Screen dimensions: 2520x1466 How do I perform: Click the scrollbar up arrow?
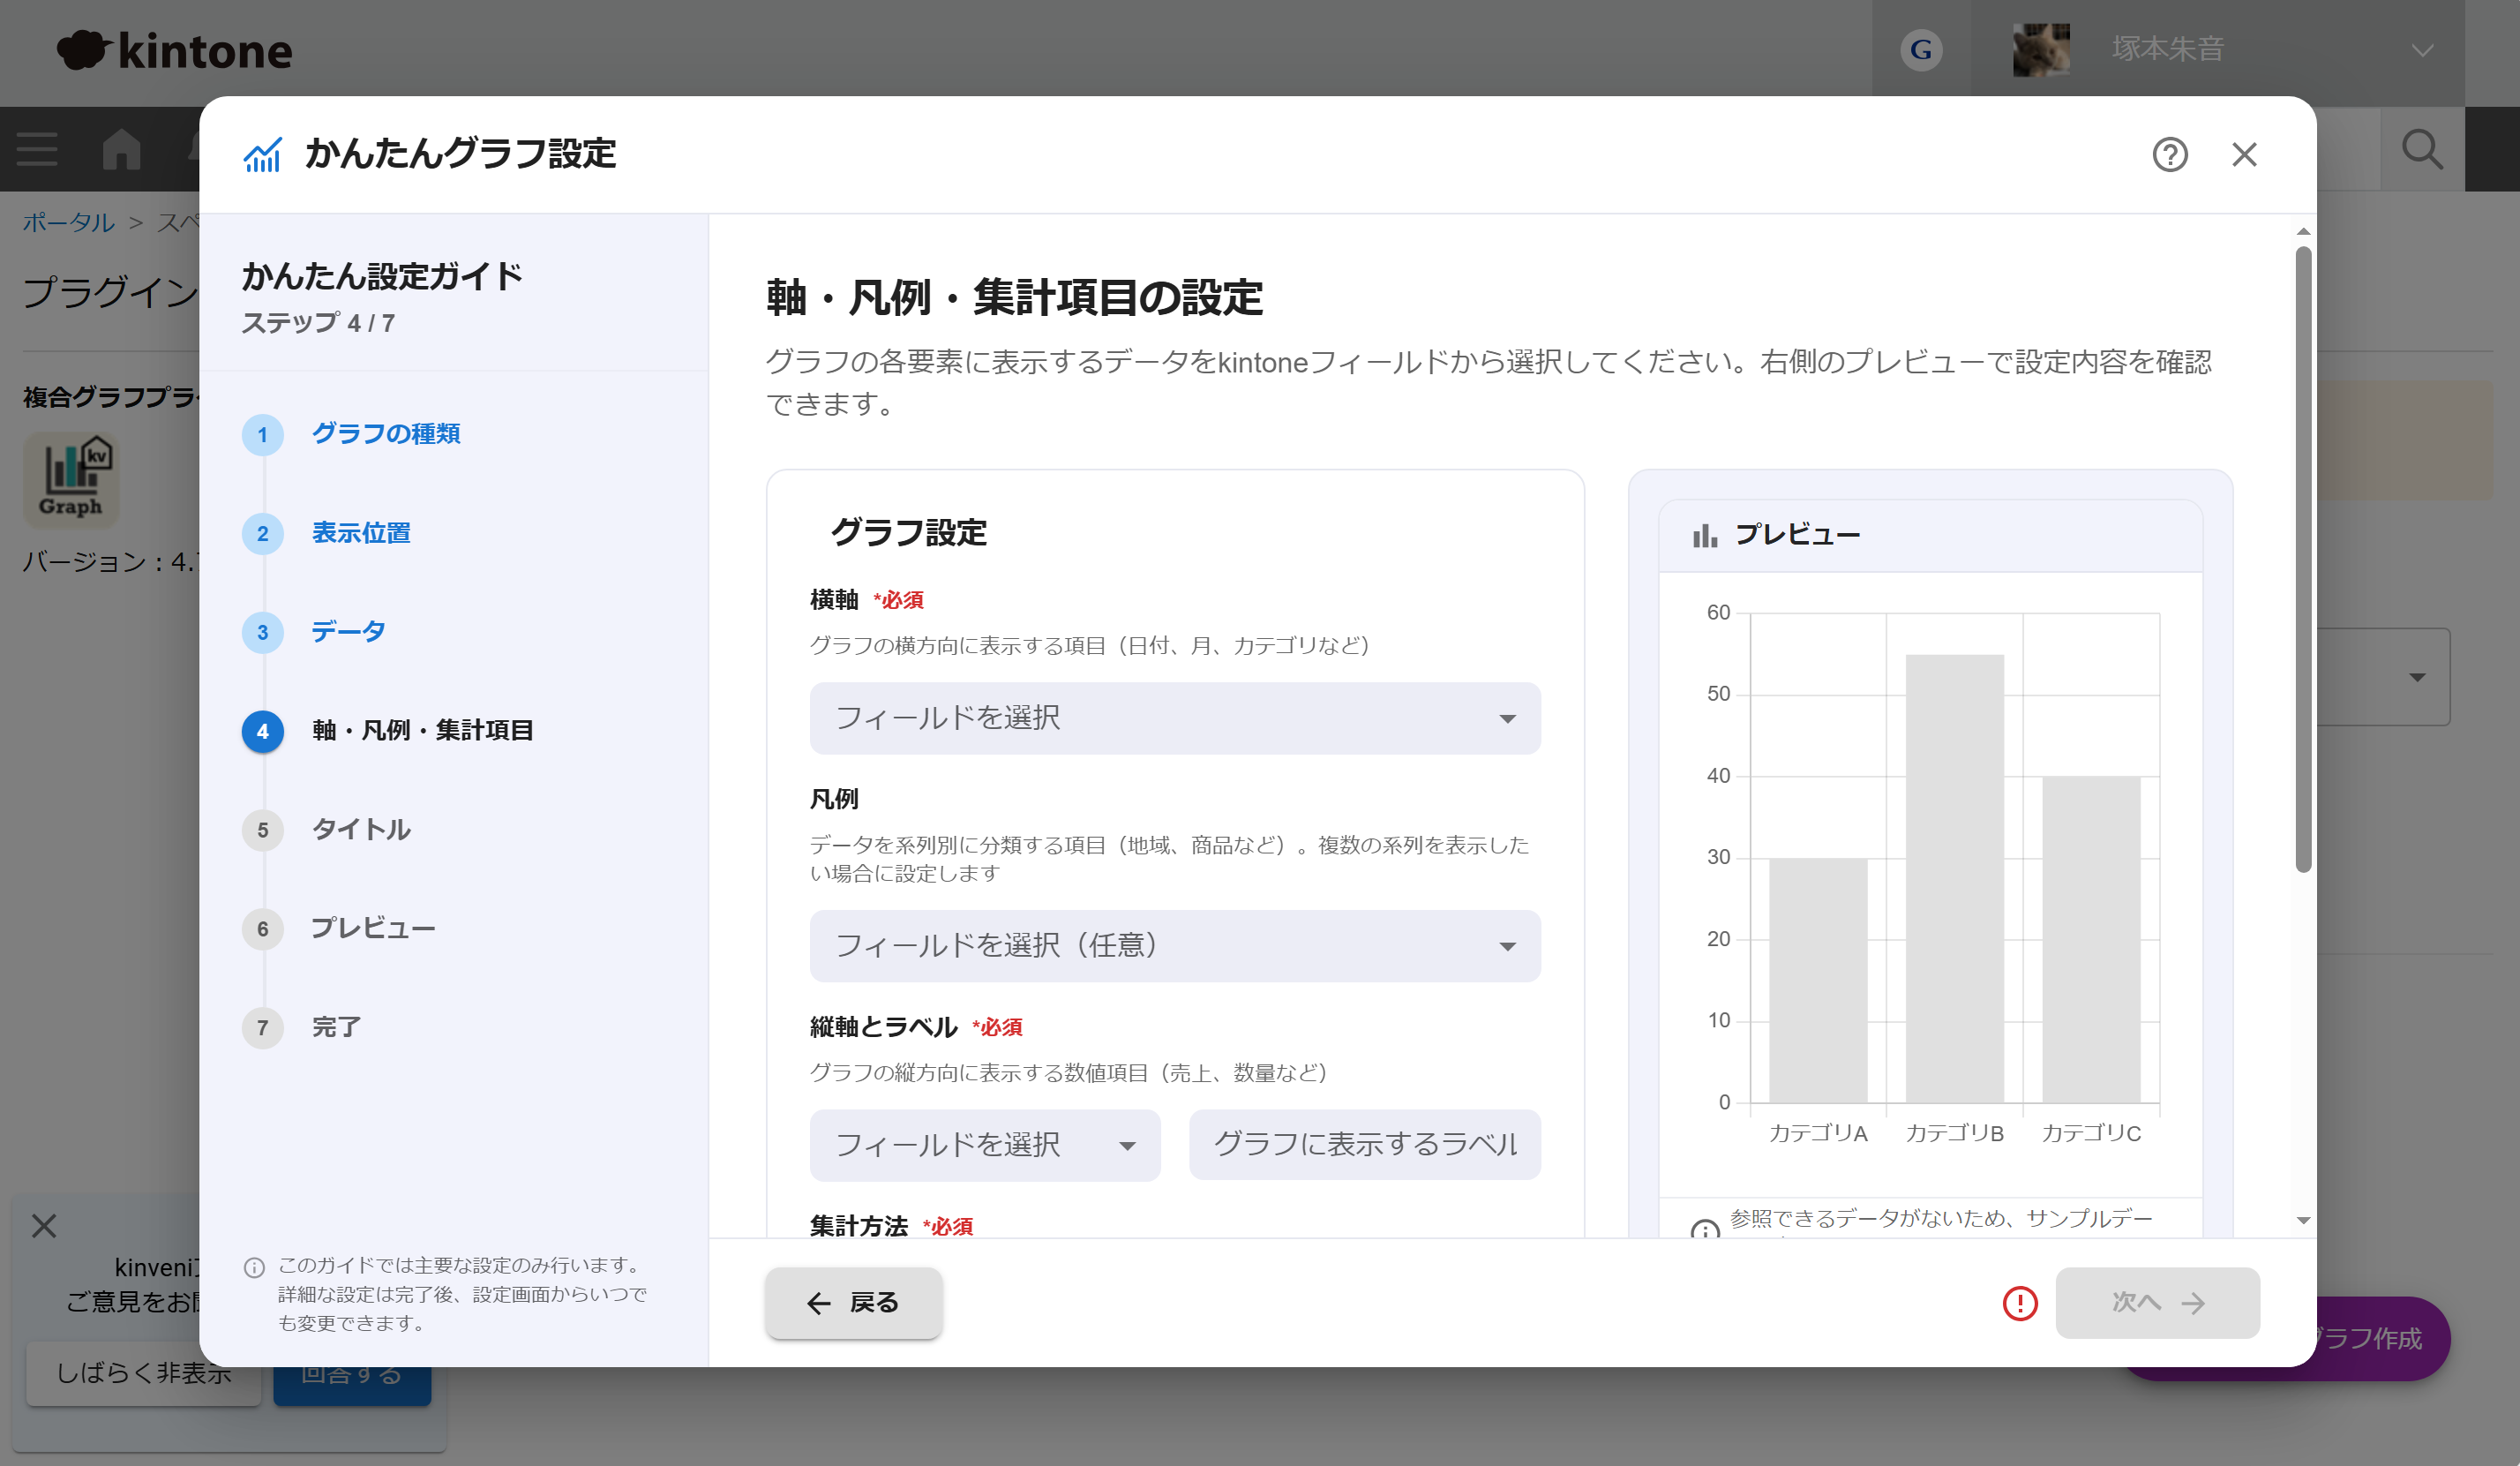2303,231
